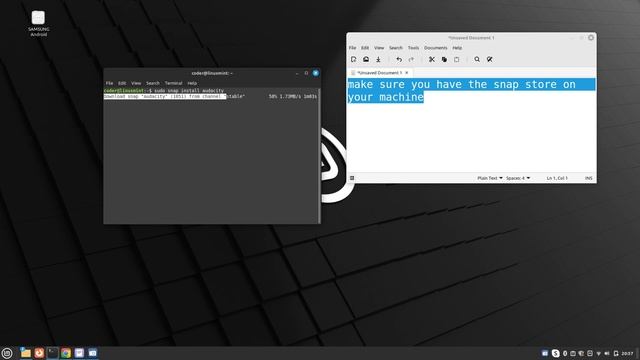Screen dimensions: 640x360
Task: Close the Unsaved Document 1 tab
Action: [407, 73]
